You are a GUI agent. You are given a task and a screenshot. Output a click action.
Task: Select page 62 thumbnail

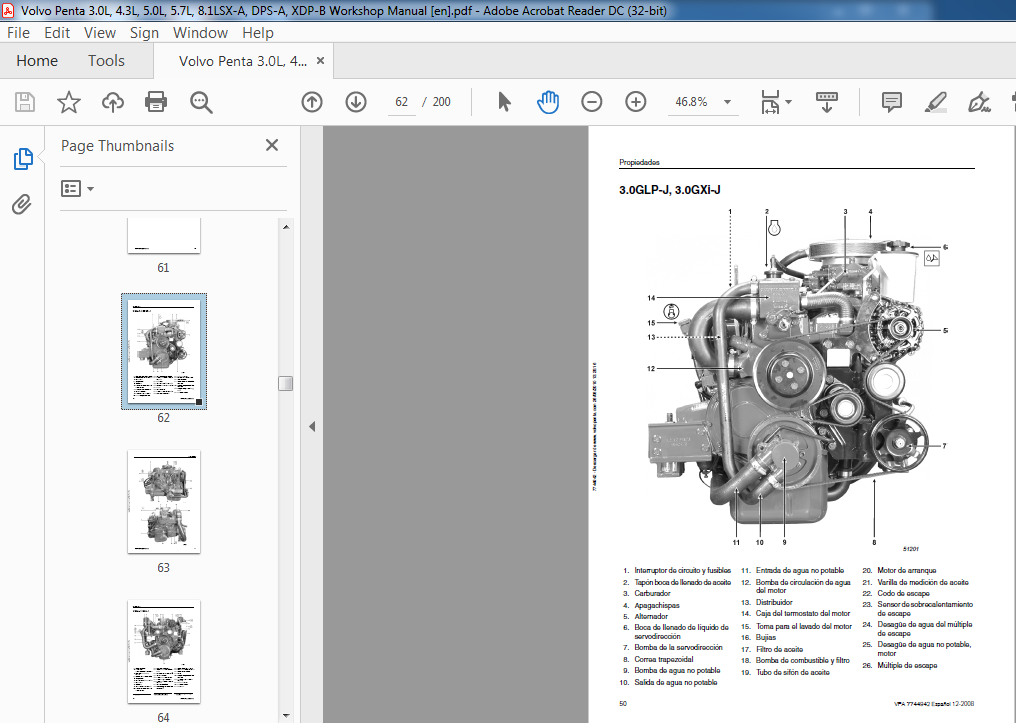click(x=164, y=351)
